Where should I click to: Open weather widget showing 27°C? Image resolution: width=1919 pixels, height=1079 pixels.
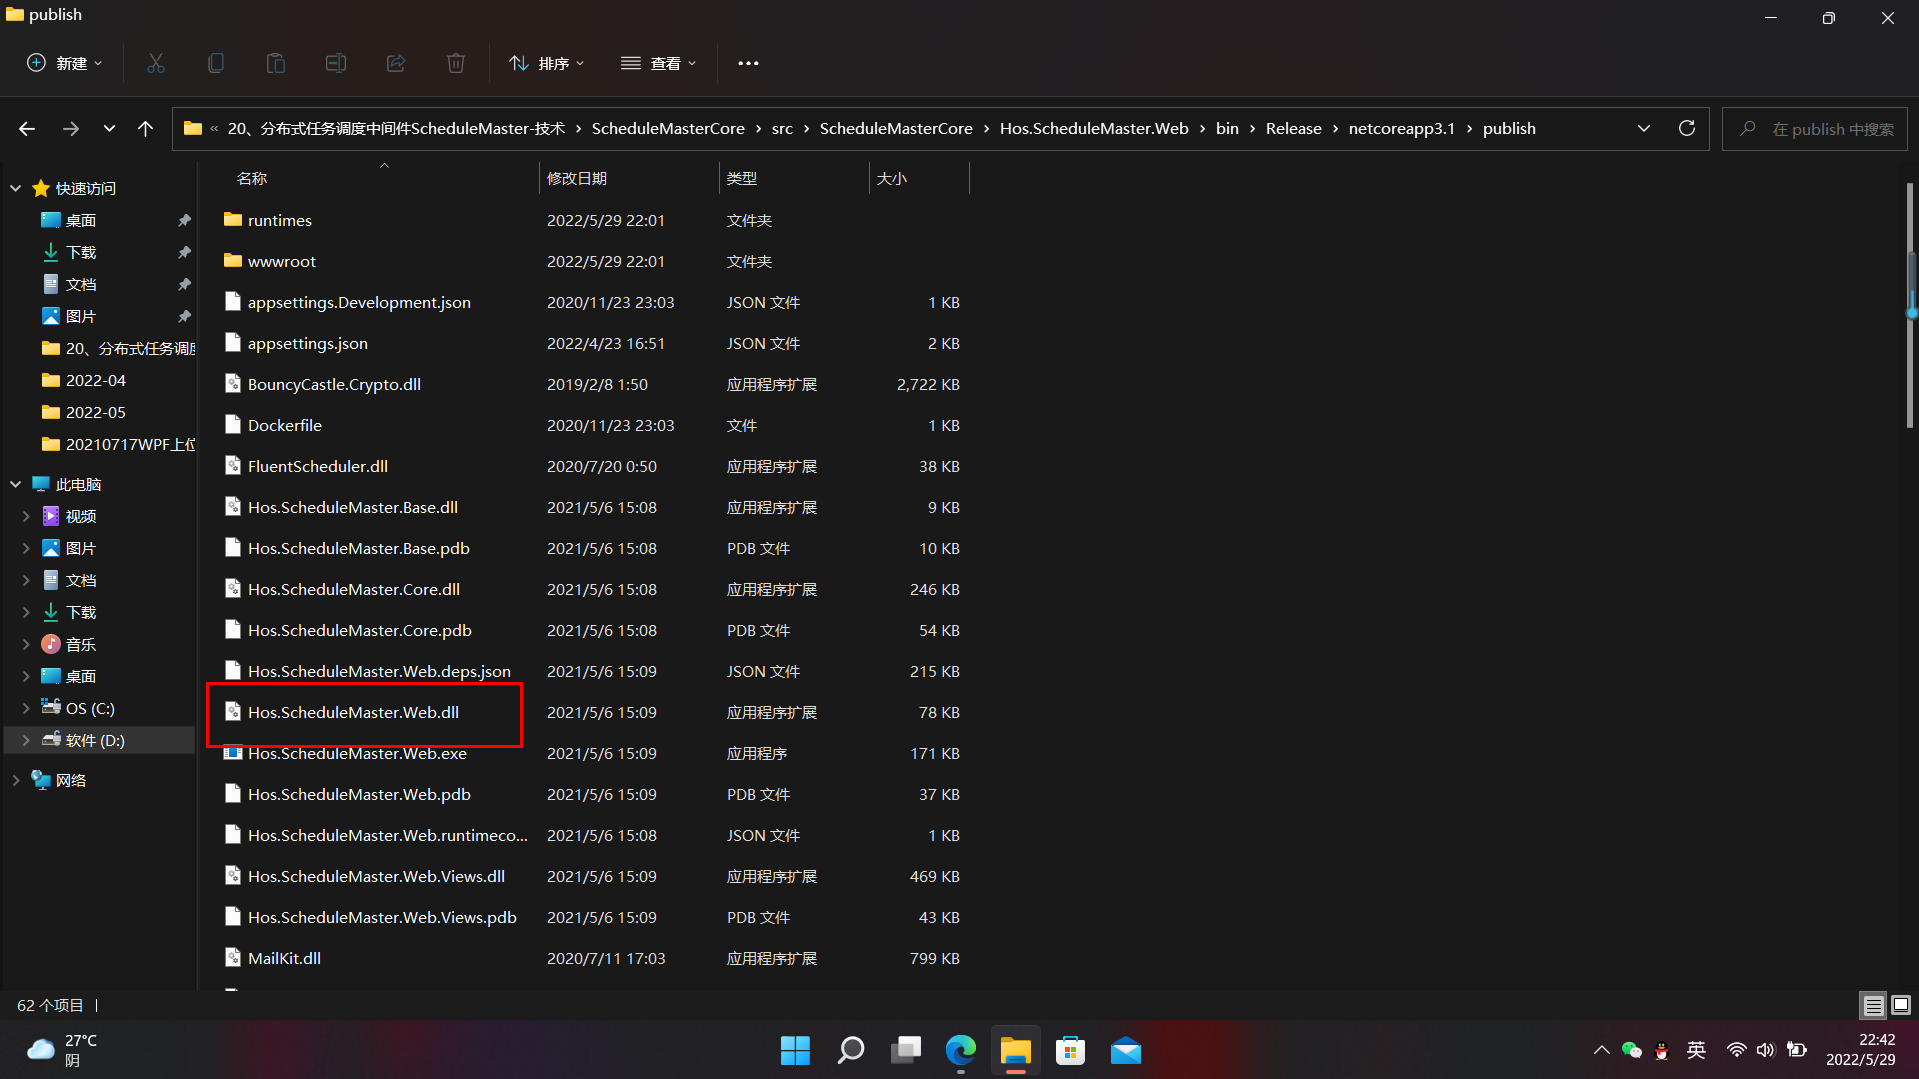pos(62,1050)
